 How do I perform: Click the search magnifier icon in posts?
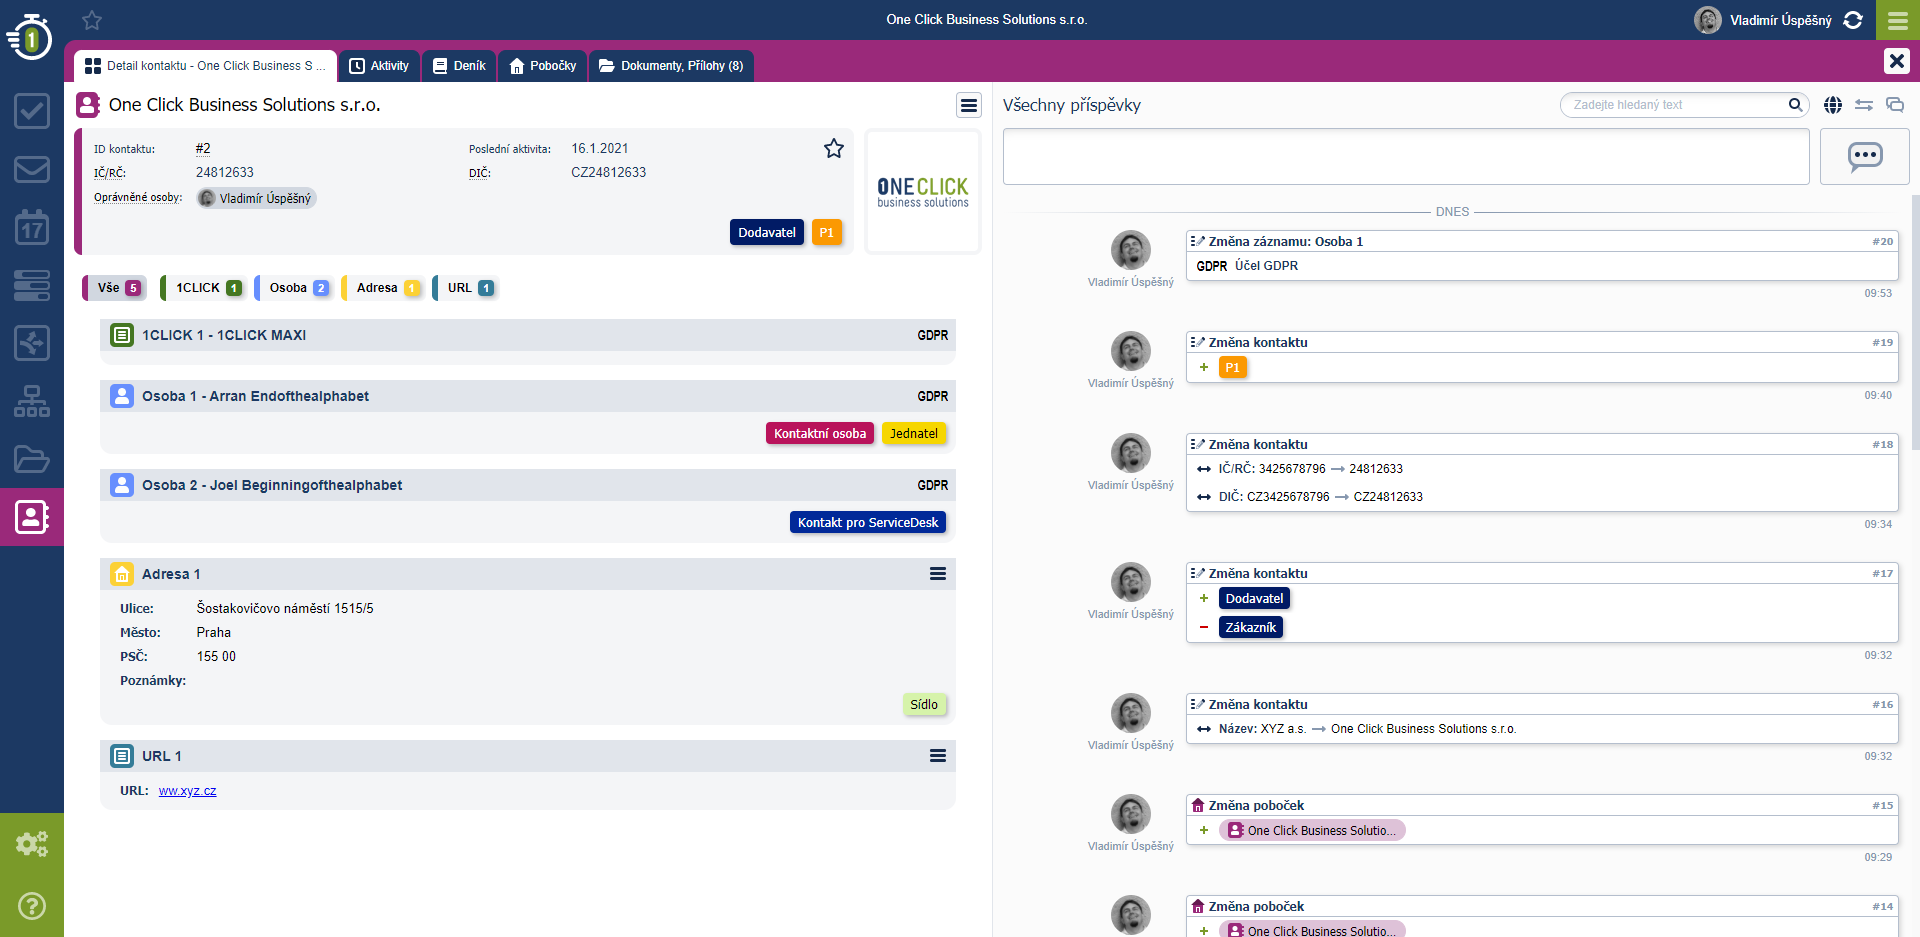tap(1795, 104)
